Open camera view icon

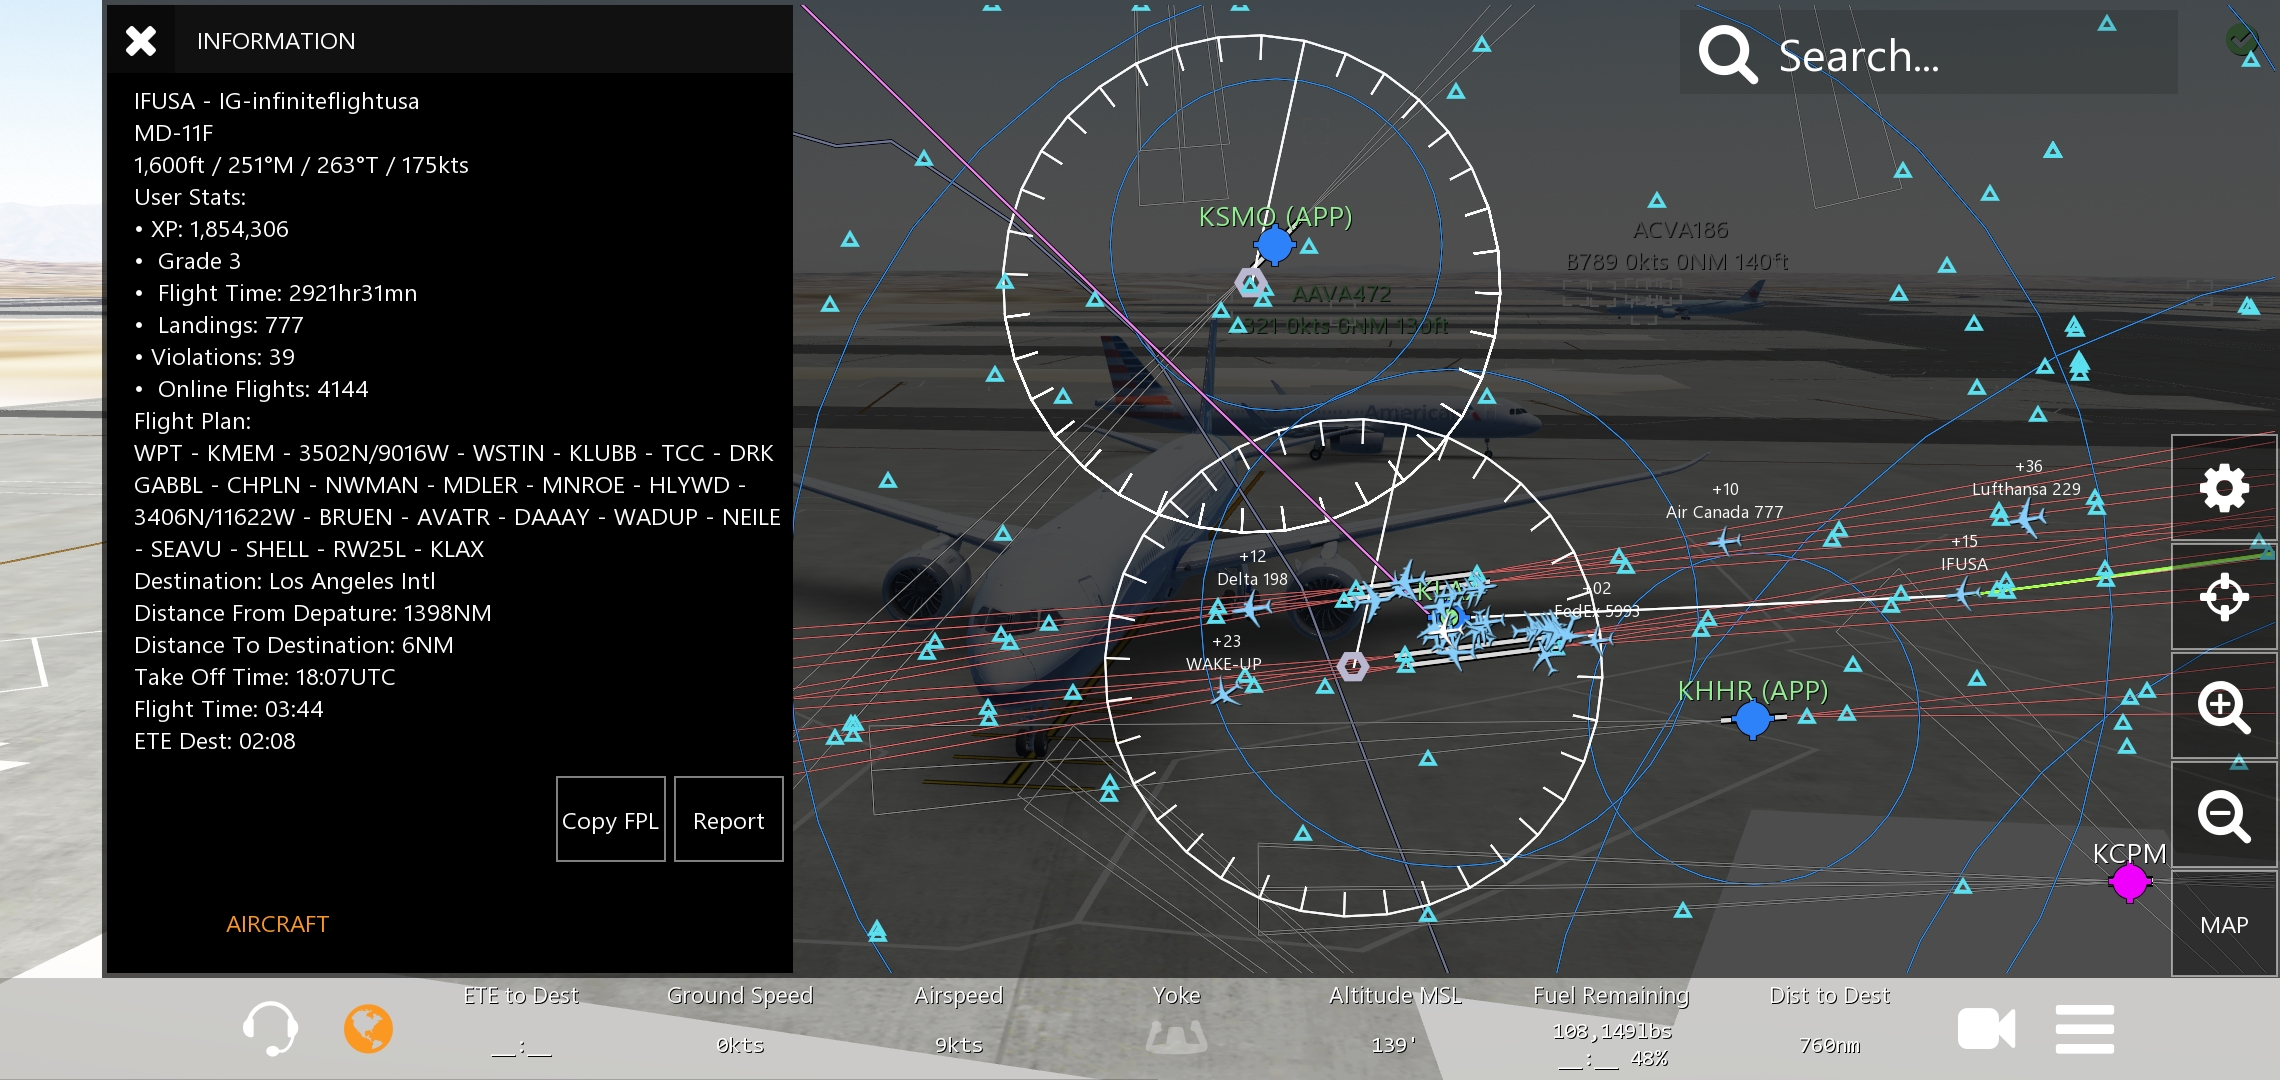(x=1985, y=1028)
